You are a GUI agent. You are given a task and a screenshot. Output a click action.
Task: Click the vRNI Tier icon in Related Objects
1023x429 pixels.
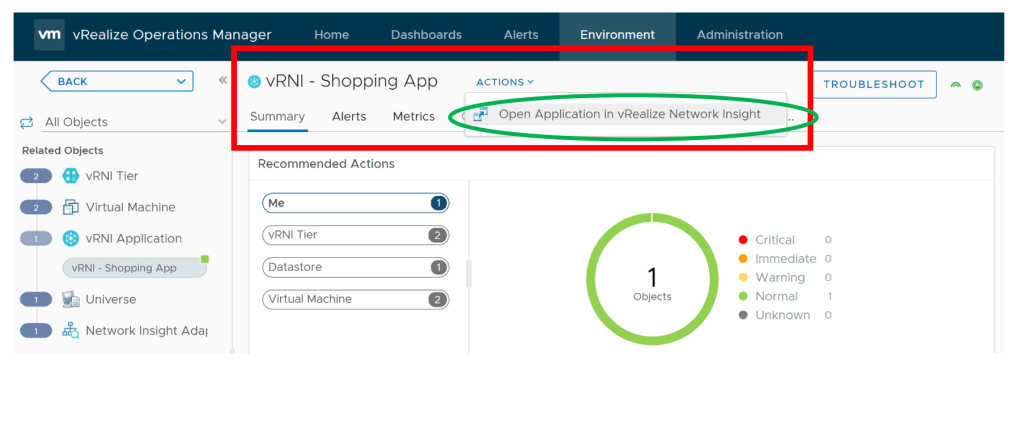[70, 176]
